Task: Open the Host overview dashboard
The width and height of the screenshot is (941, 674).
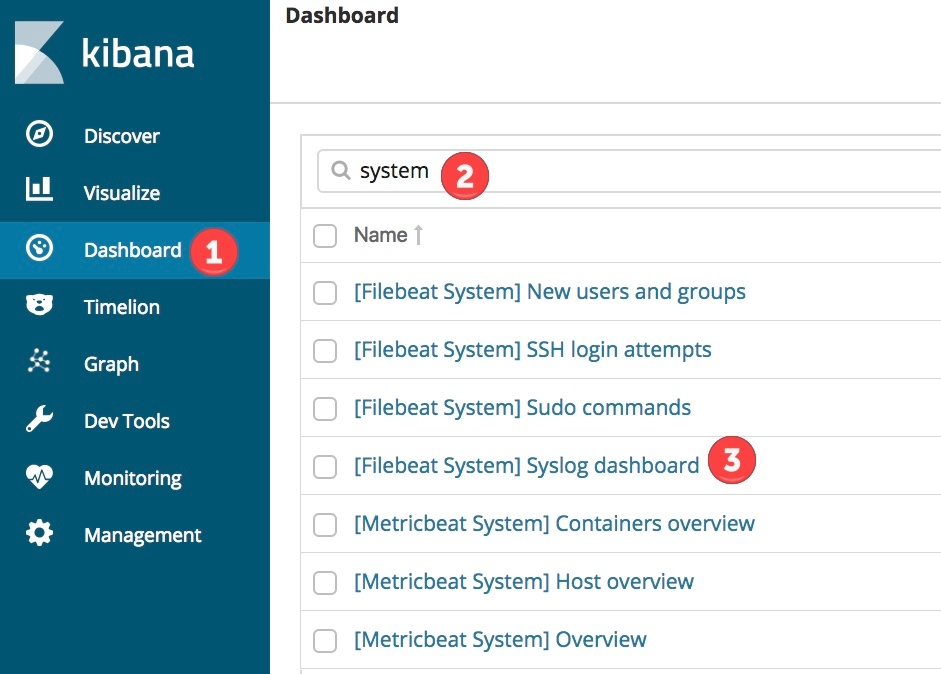Action: (524, 582)
